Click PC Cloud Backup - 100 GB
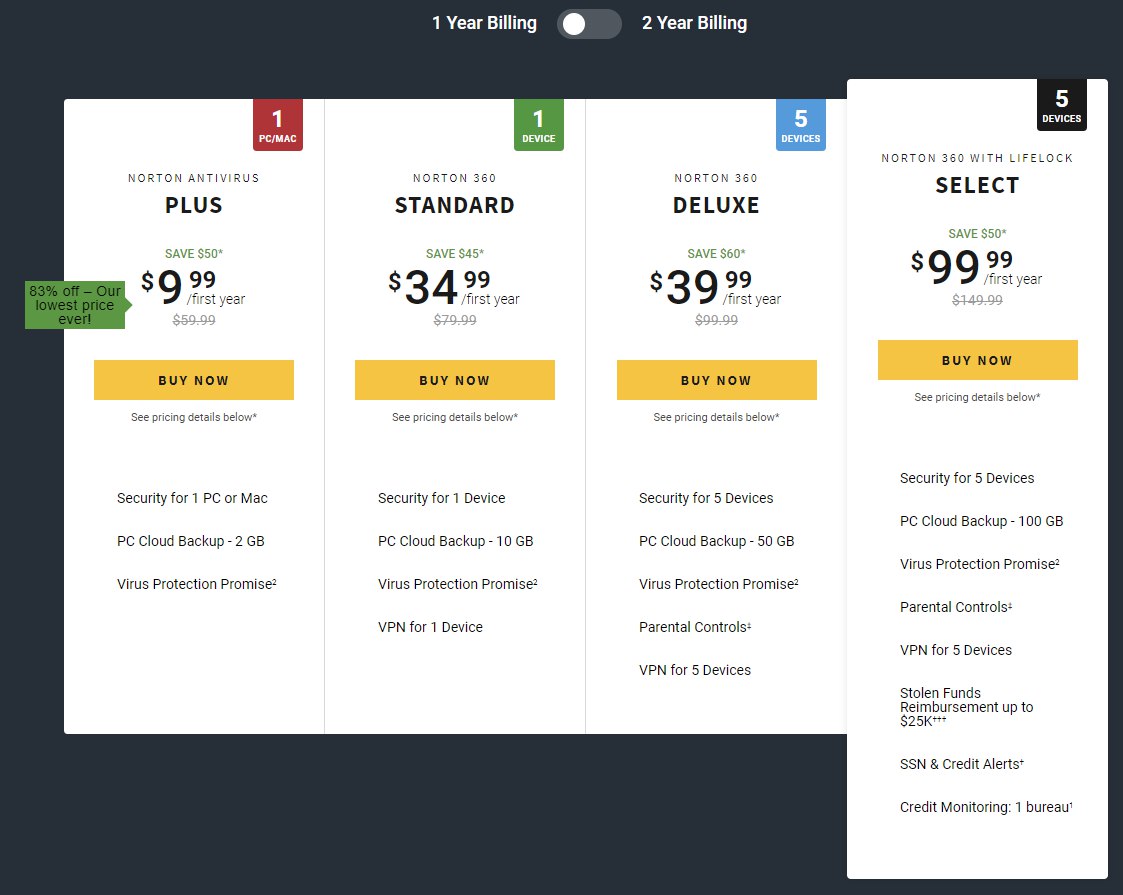The width and height of the screenshot is (1123, 895). pyautogui.click(x=981, y=521)
